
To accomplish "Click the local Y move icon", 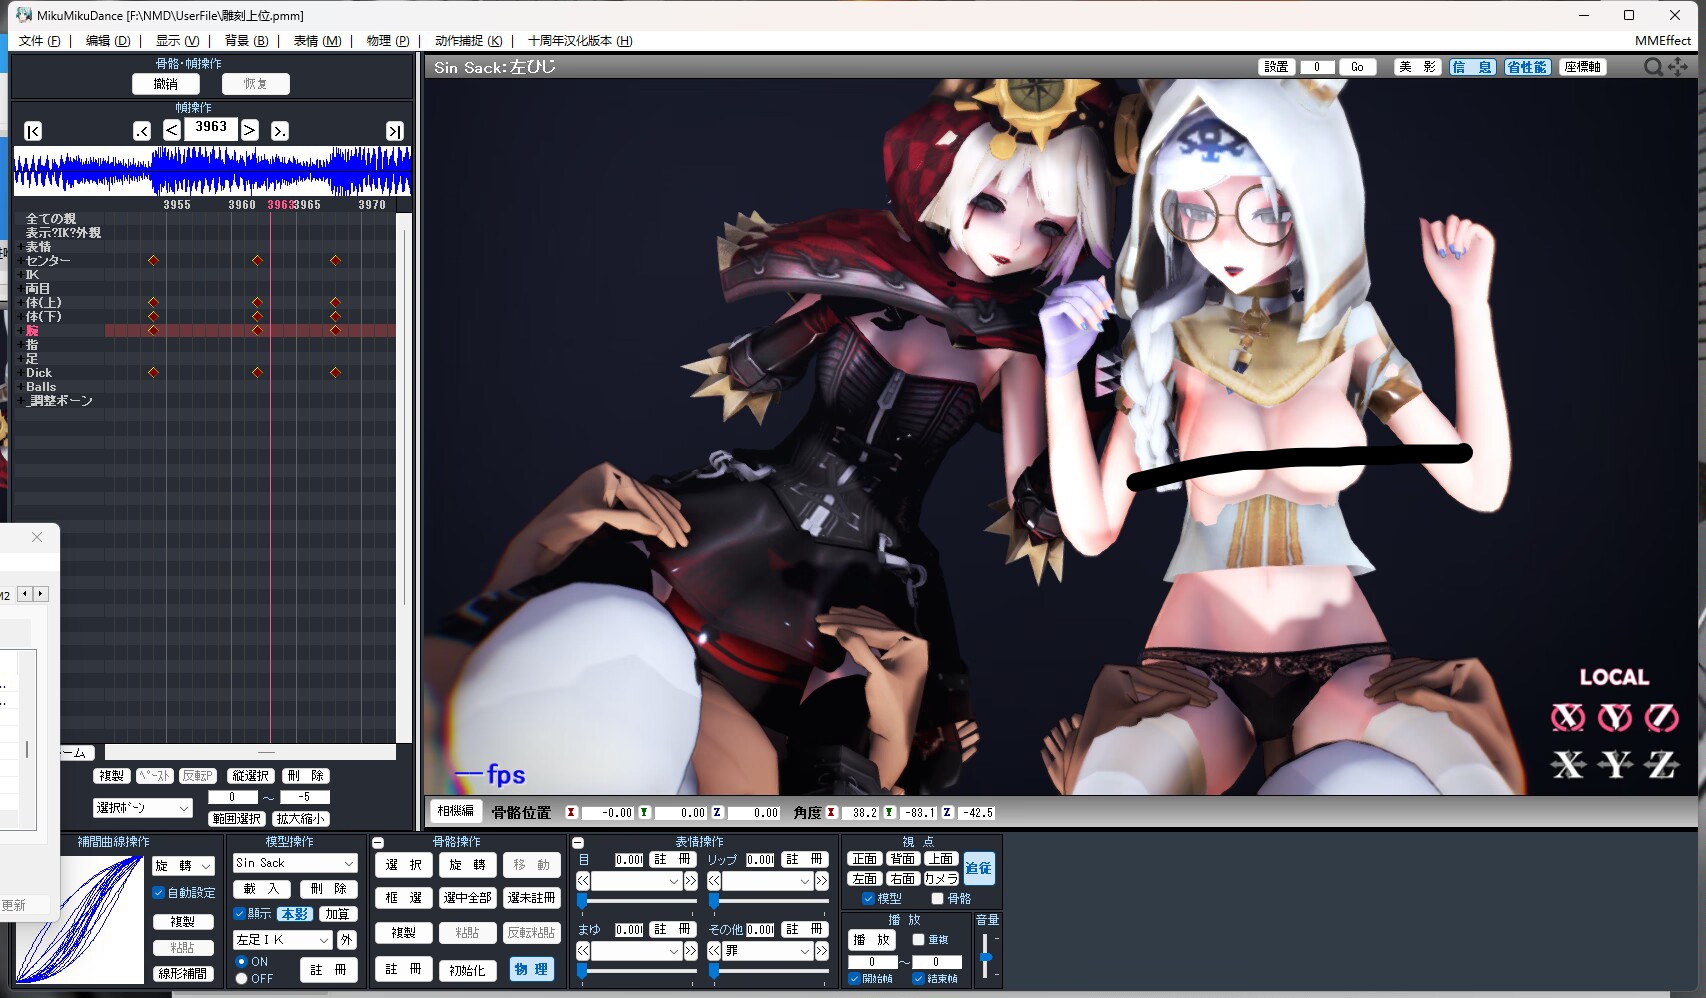I will (x=1614, y=765).
